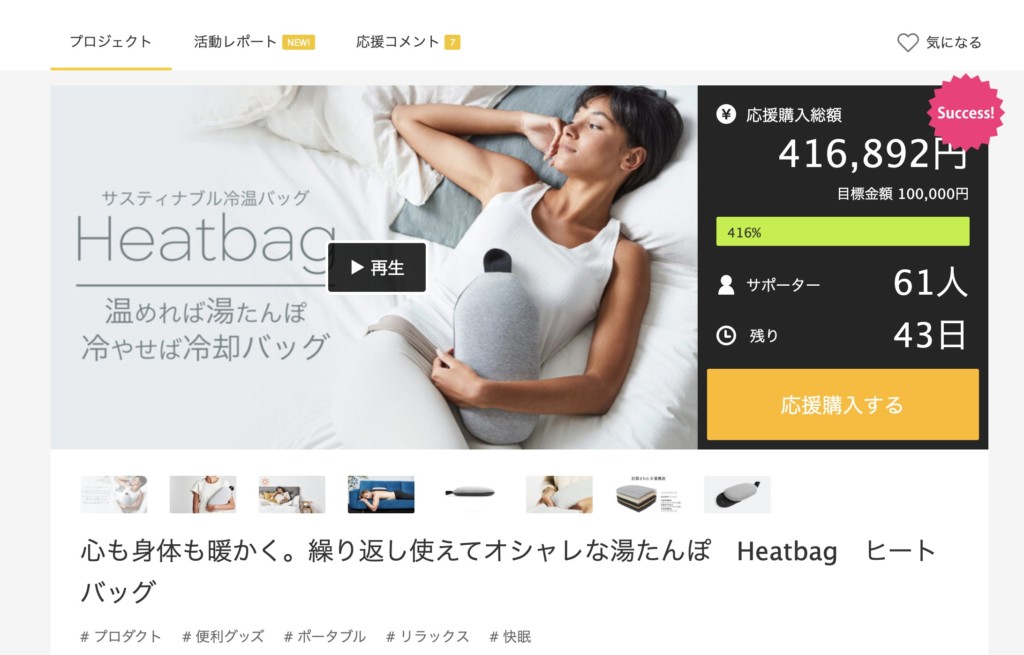This screenshot has width=1024, height=655.
Task: Select the stacked fabric colors thumbnail
Action: click(648, 494)
